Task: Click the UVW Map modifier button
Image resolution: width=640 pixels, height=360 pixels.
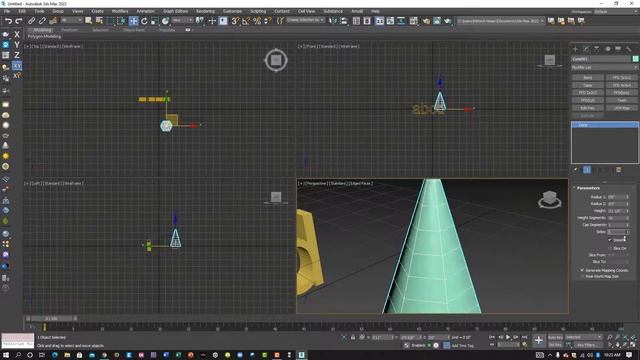Action: tap(622, 108)
